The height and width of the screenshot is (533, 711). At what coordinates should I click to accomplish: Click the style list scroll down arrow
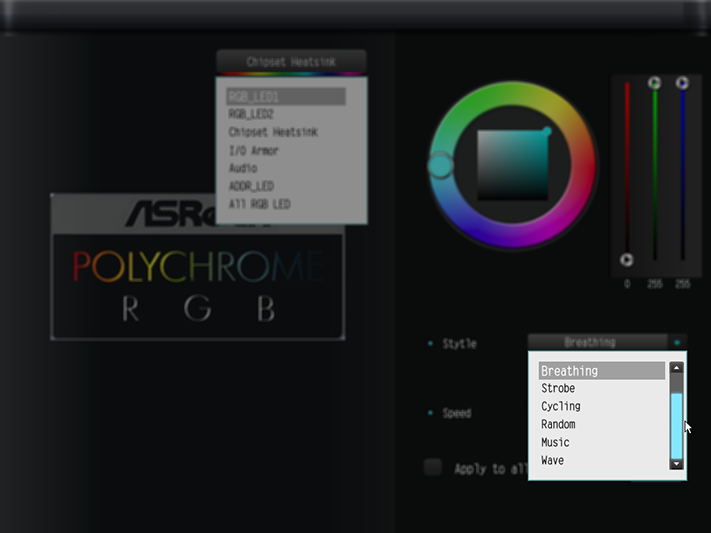(x=677, y=464)
